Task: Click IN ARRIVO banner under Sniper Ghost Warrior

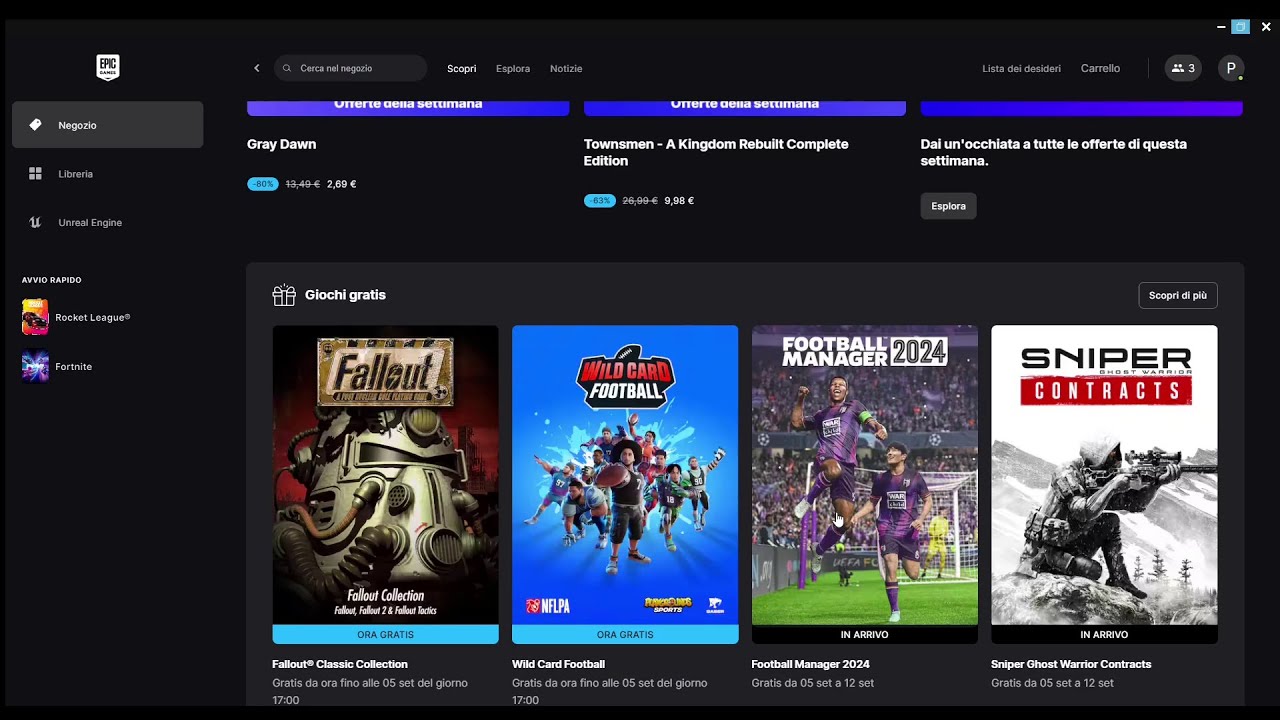Action: click(1104, 634)
